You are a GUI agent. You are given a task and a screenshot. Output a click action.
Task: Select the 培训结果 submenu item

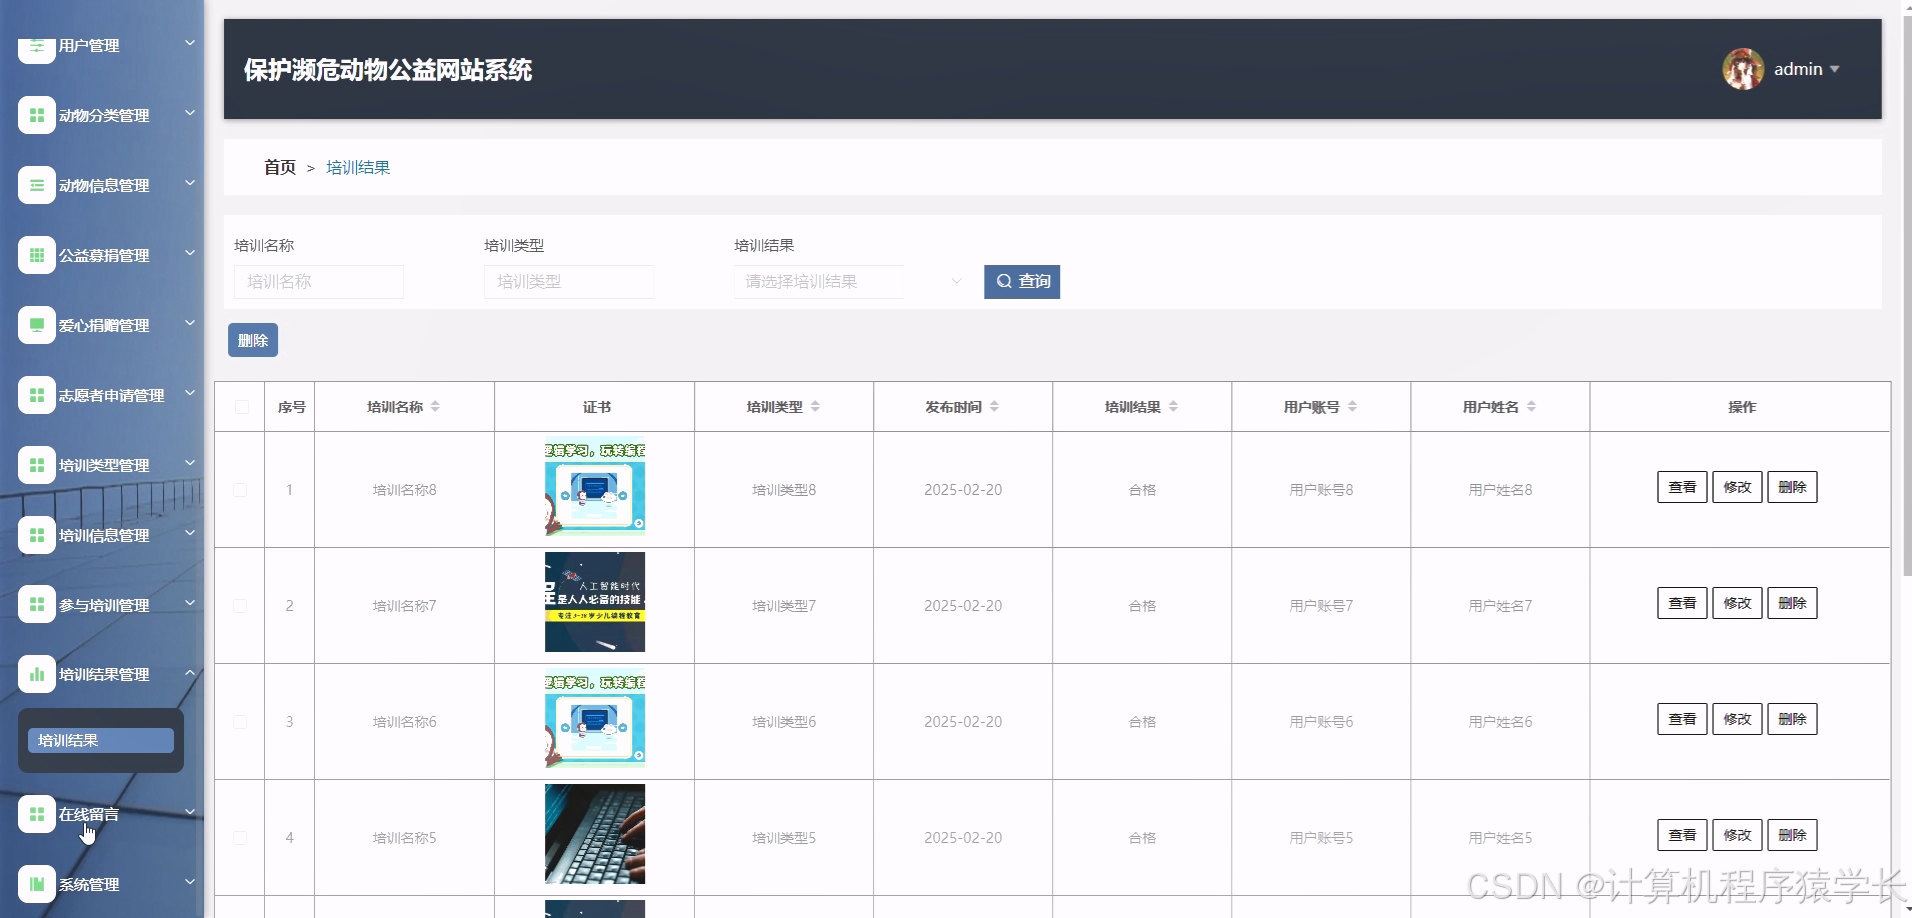coord(100,740)
